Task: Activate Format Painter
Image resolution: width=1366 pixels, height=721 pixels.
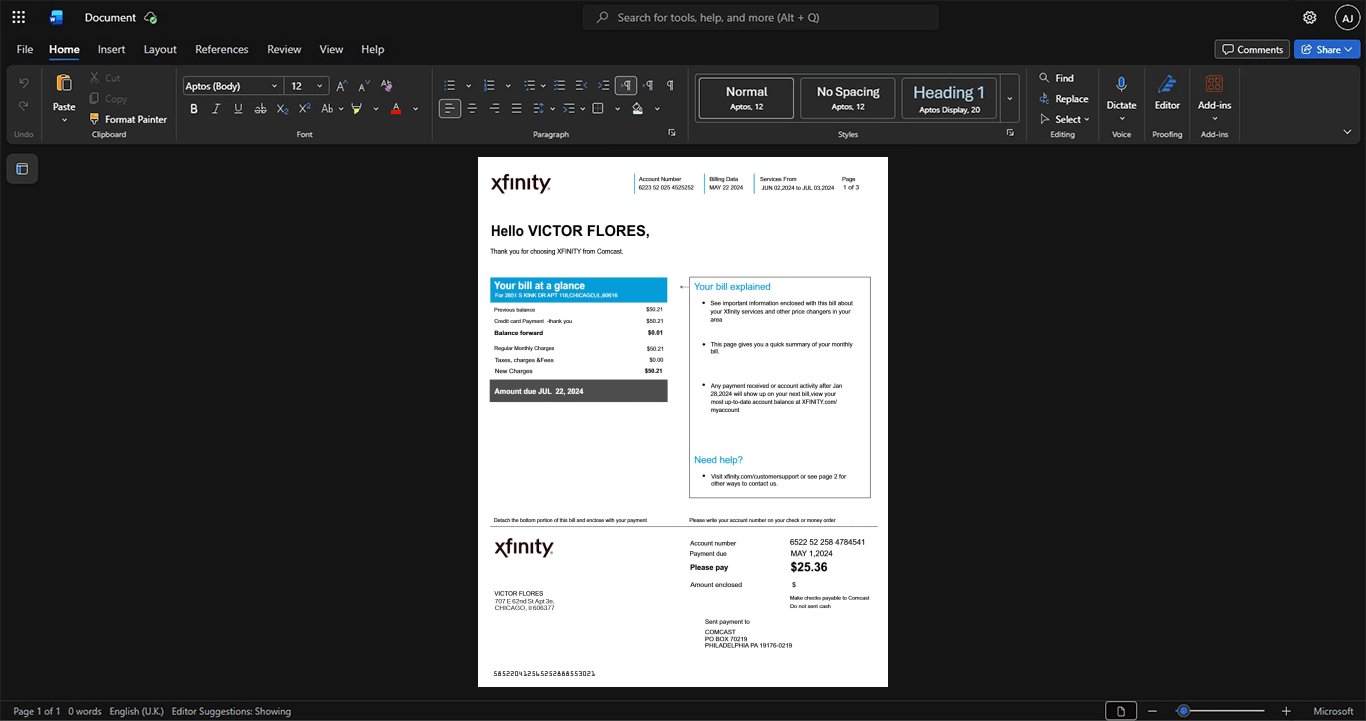Action: (x=128, y=119)
